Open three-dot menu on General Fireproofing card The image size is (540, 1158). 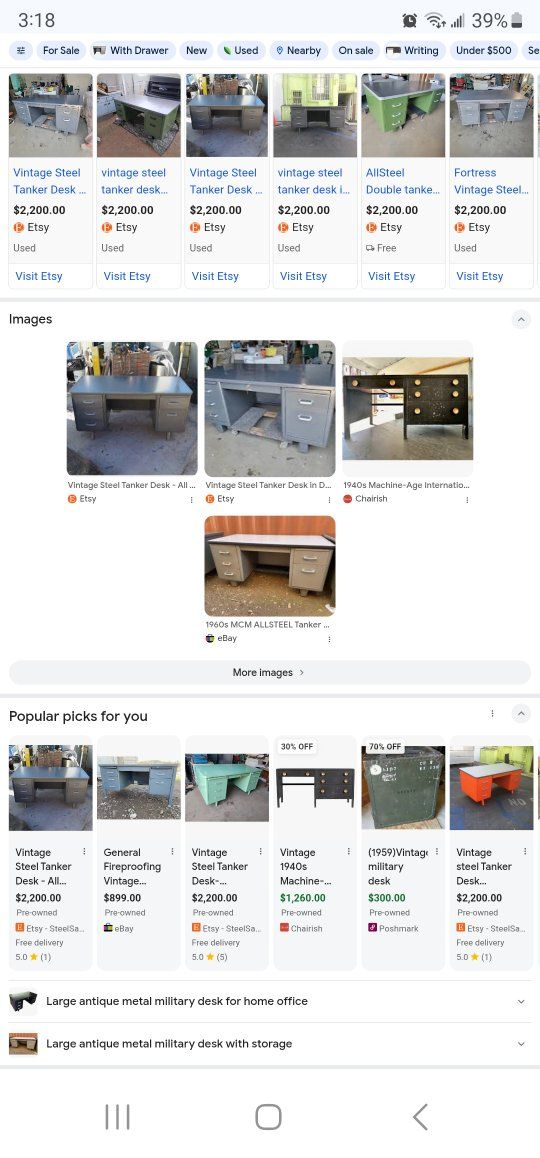[172, 852]
